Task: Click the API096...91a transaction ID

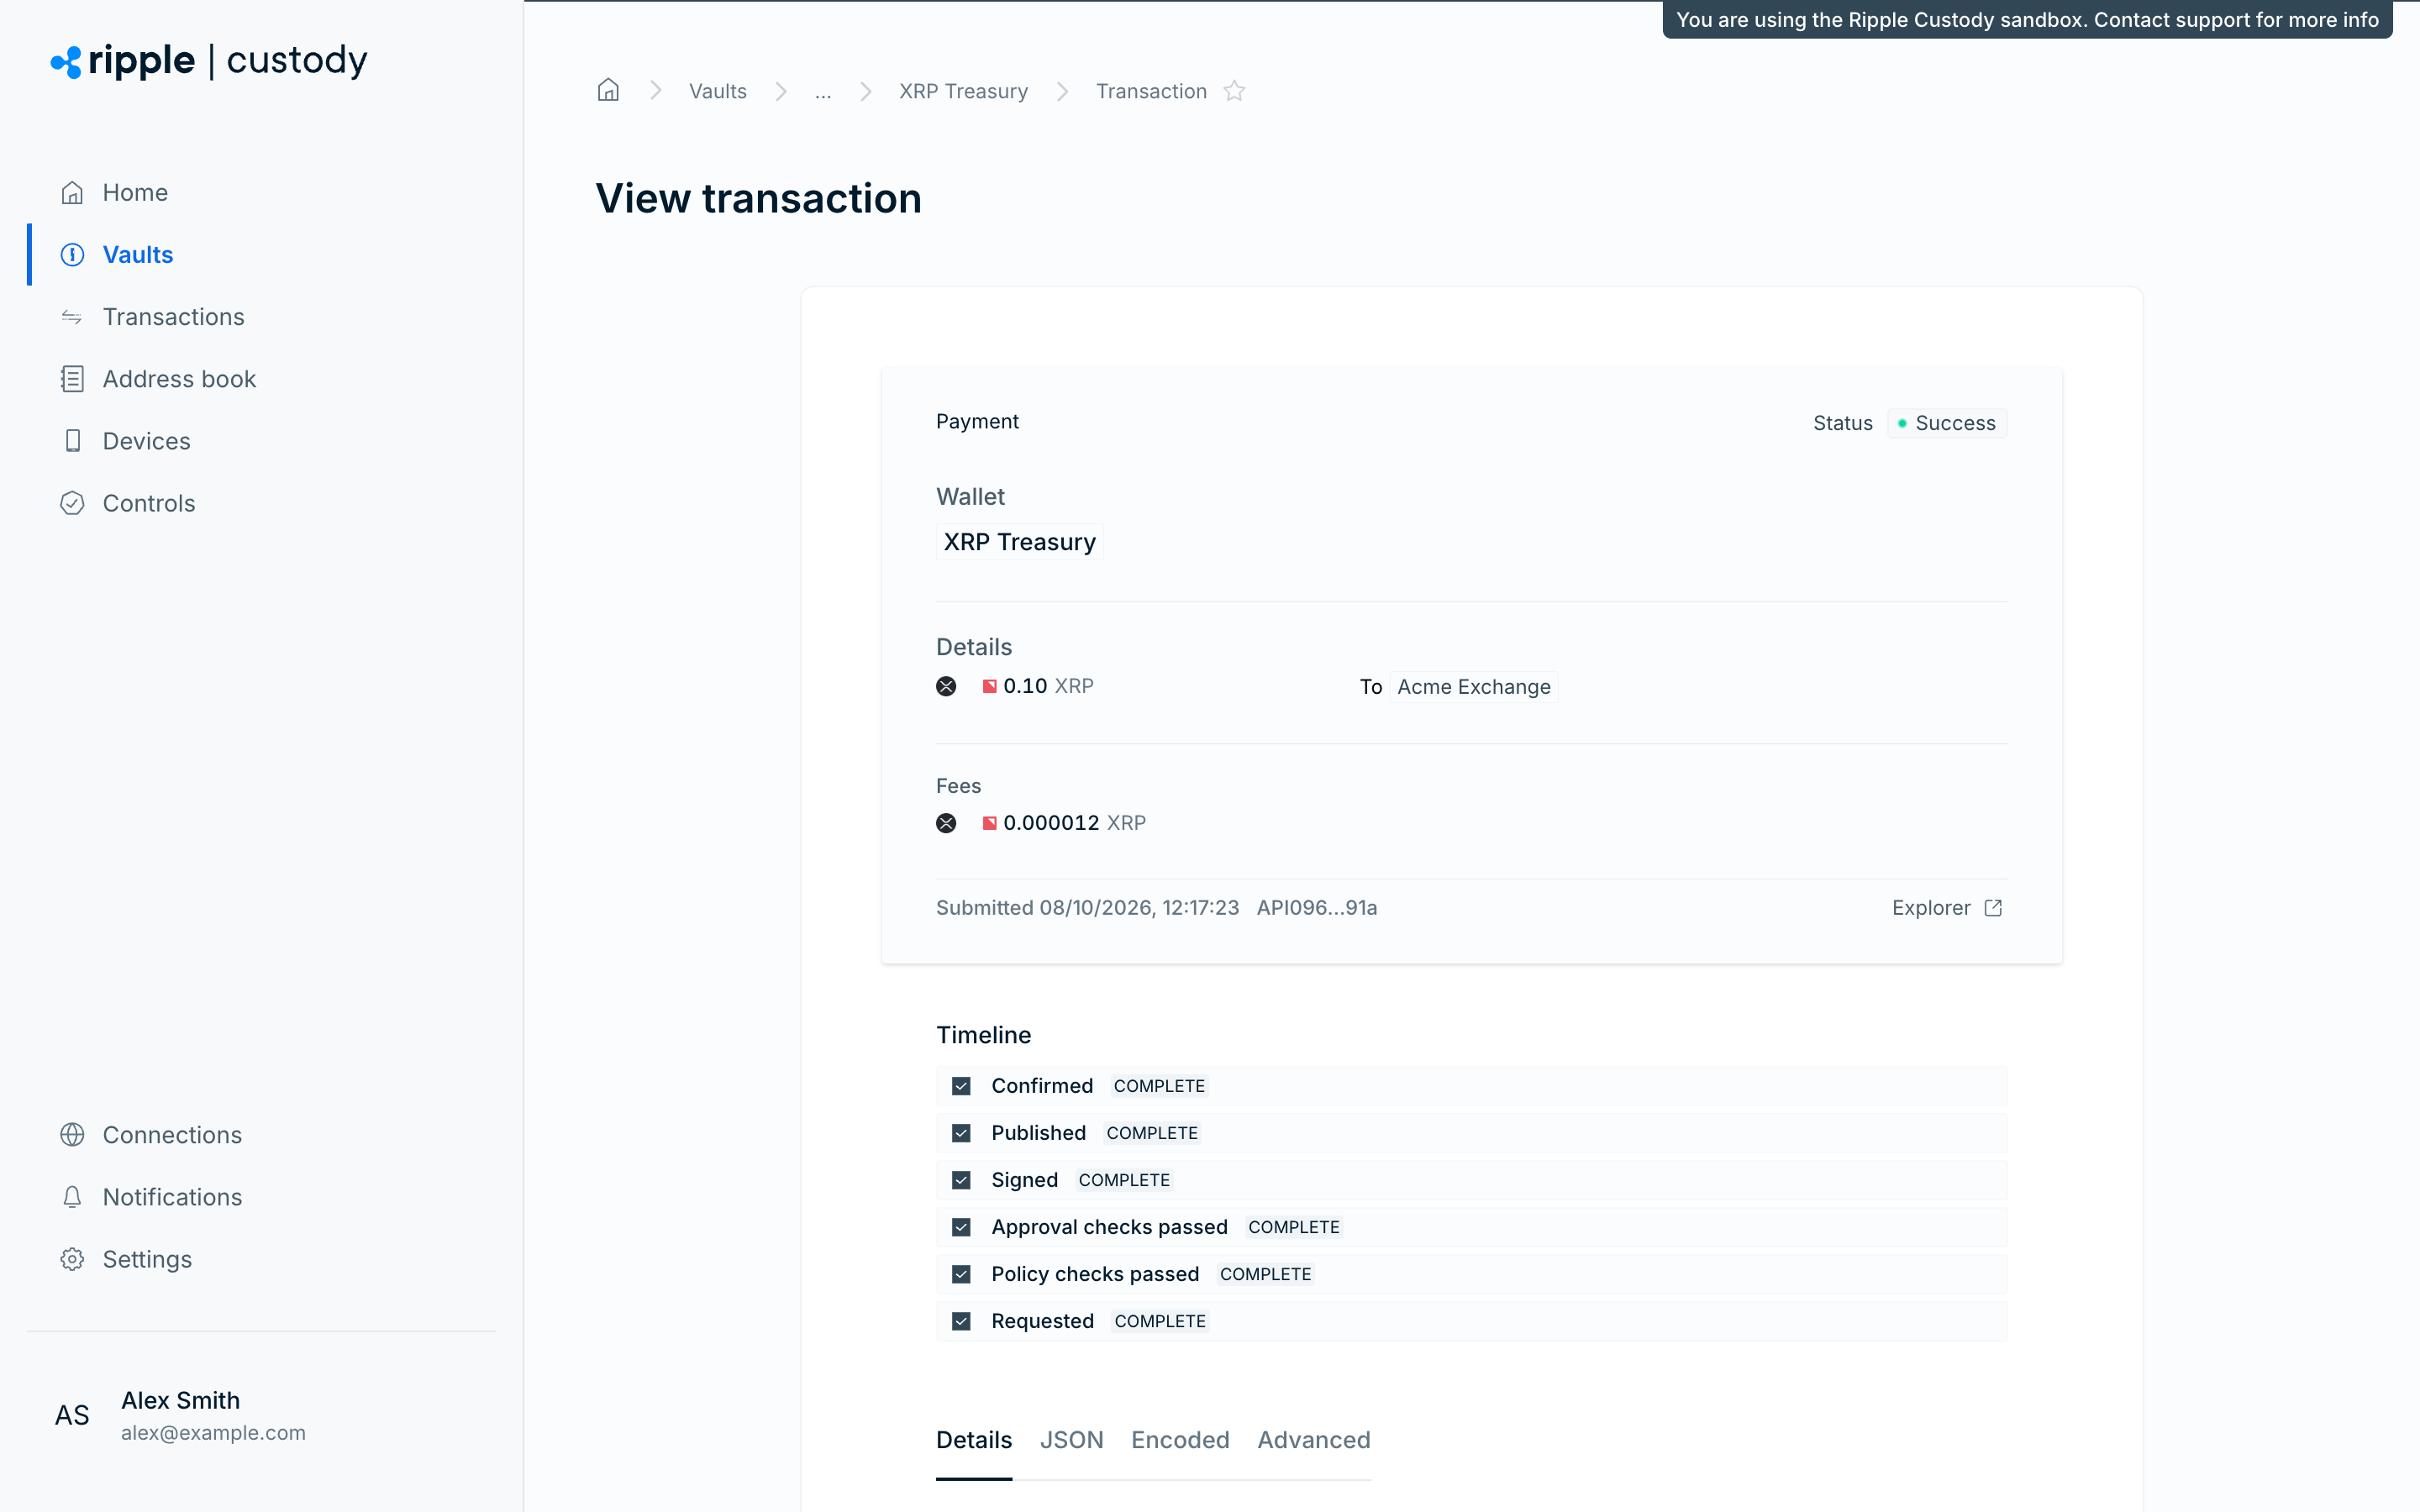Action: click(1316, 908)
